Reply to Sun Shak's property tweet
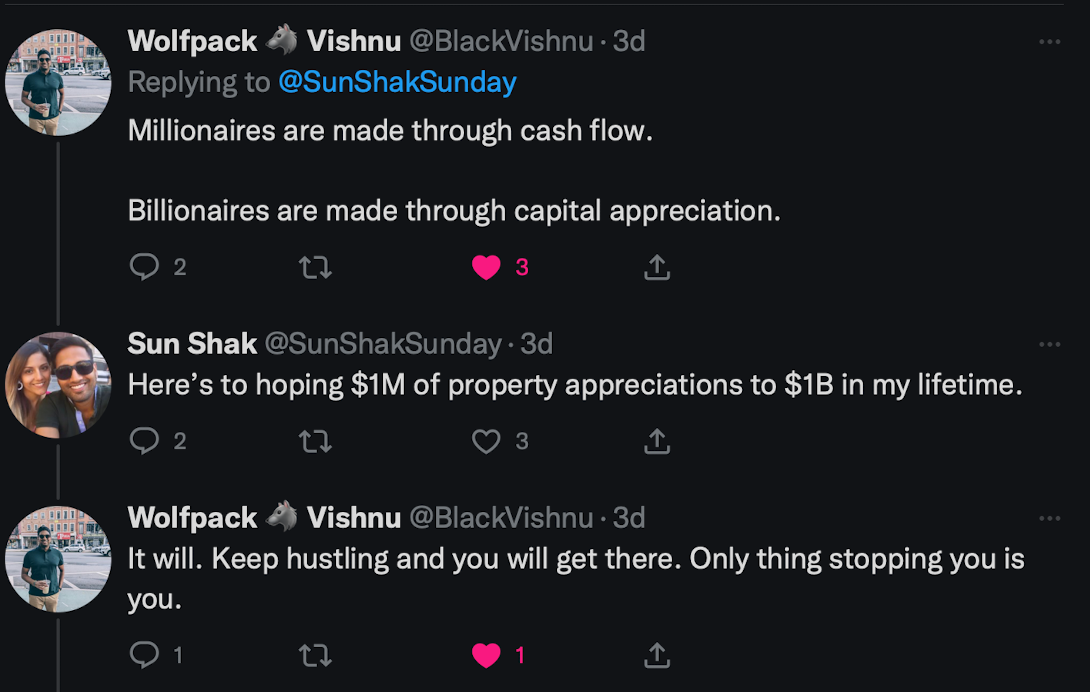1090x692 pixels. (145, 440)
